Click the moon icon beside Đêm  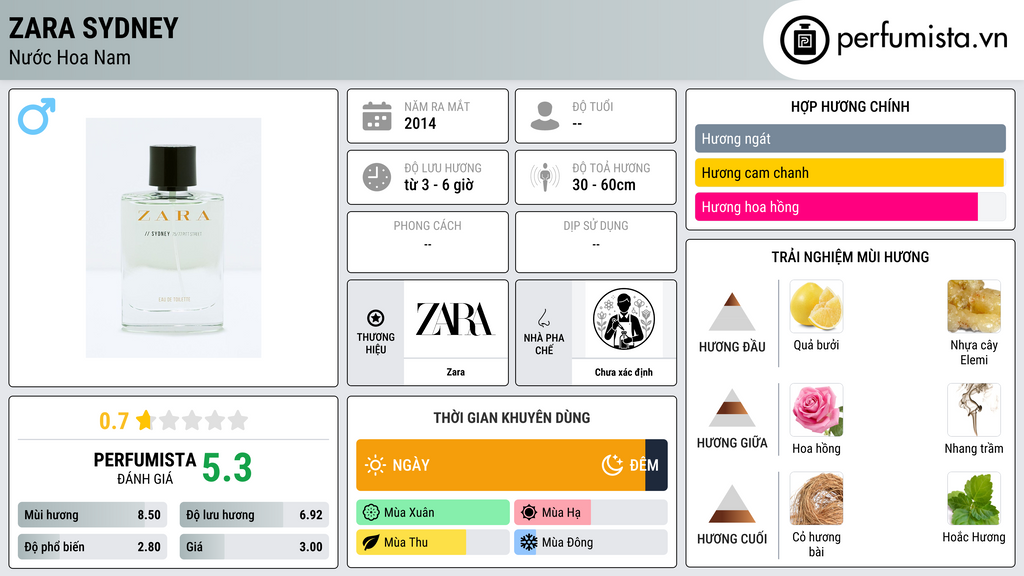pyautogui.click(x=612, y=465)
